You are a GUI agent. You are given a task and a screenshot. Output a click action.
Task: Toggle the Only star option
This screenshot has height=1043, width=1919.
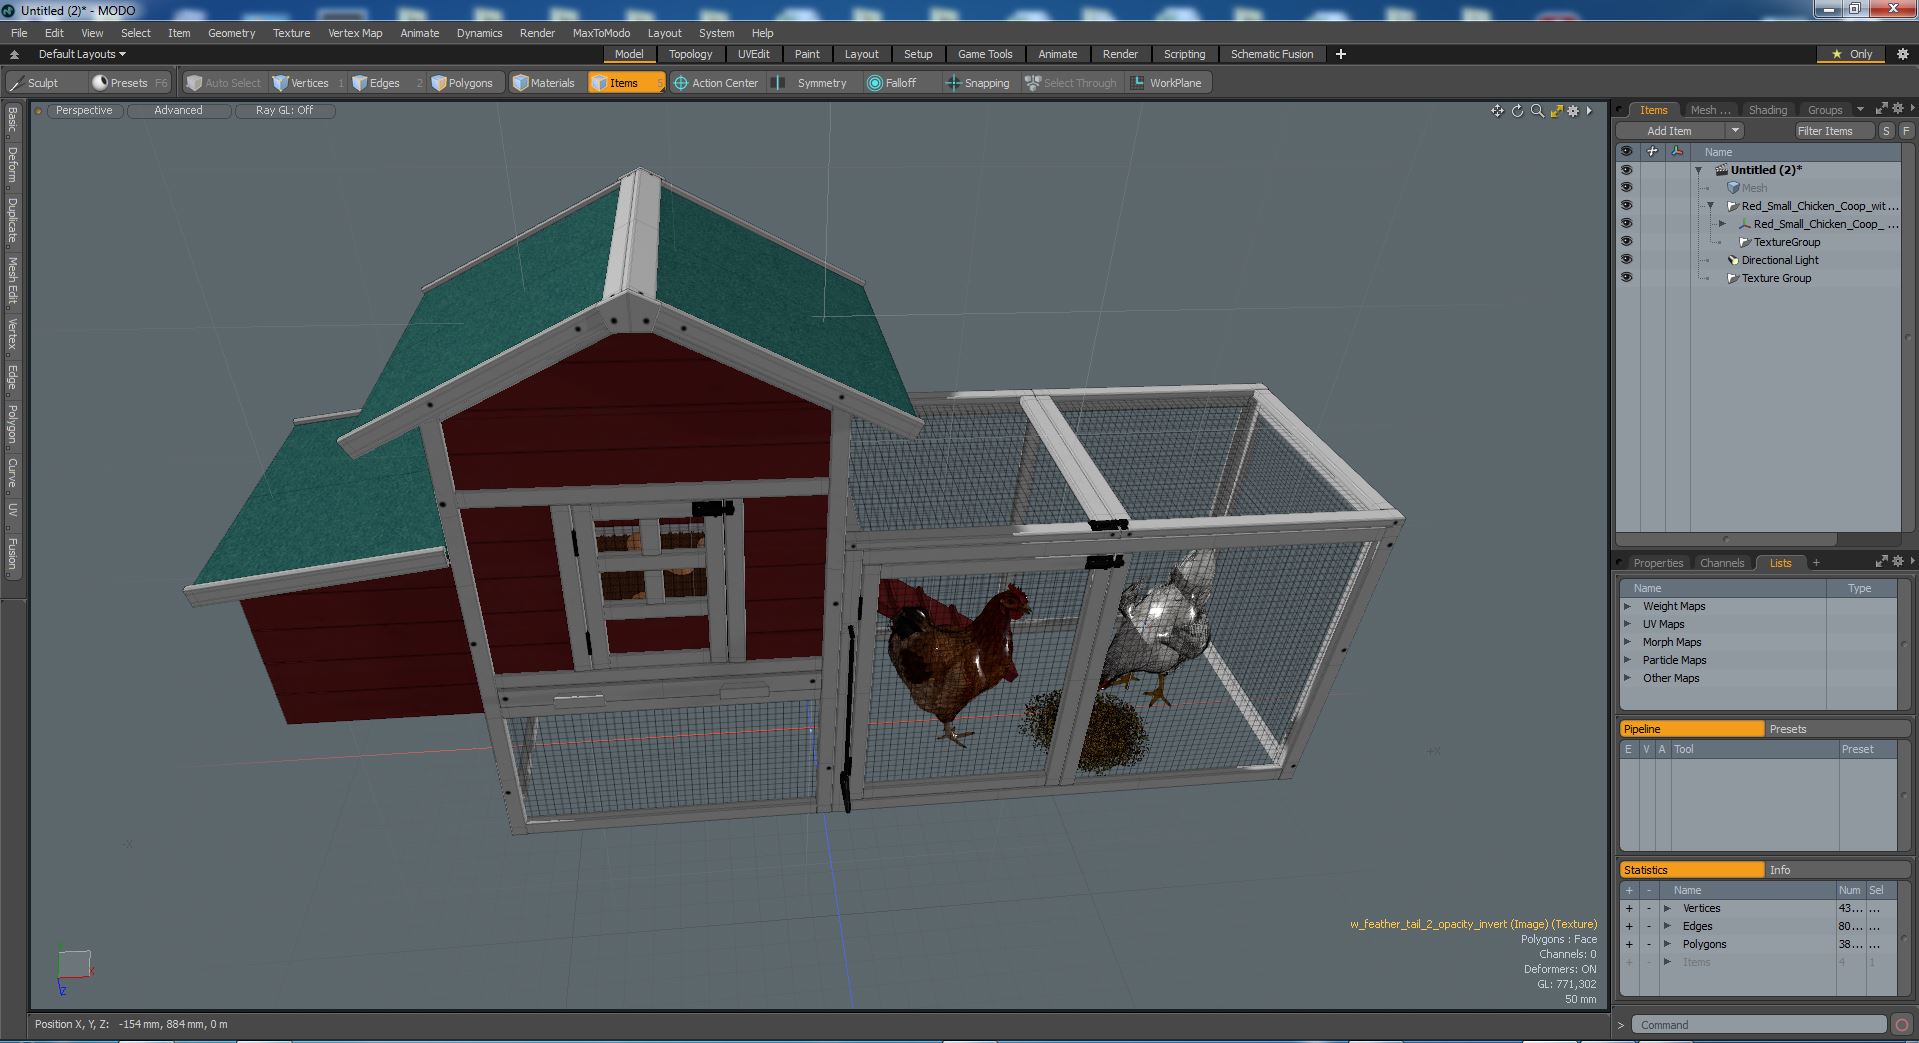tap(1852, 54)
